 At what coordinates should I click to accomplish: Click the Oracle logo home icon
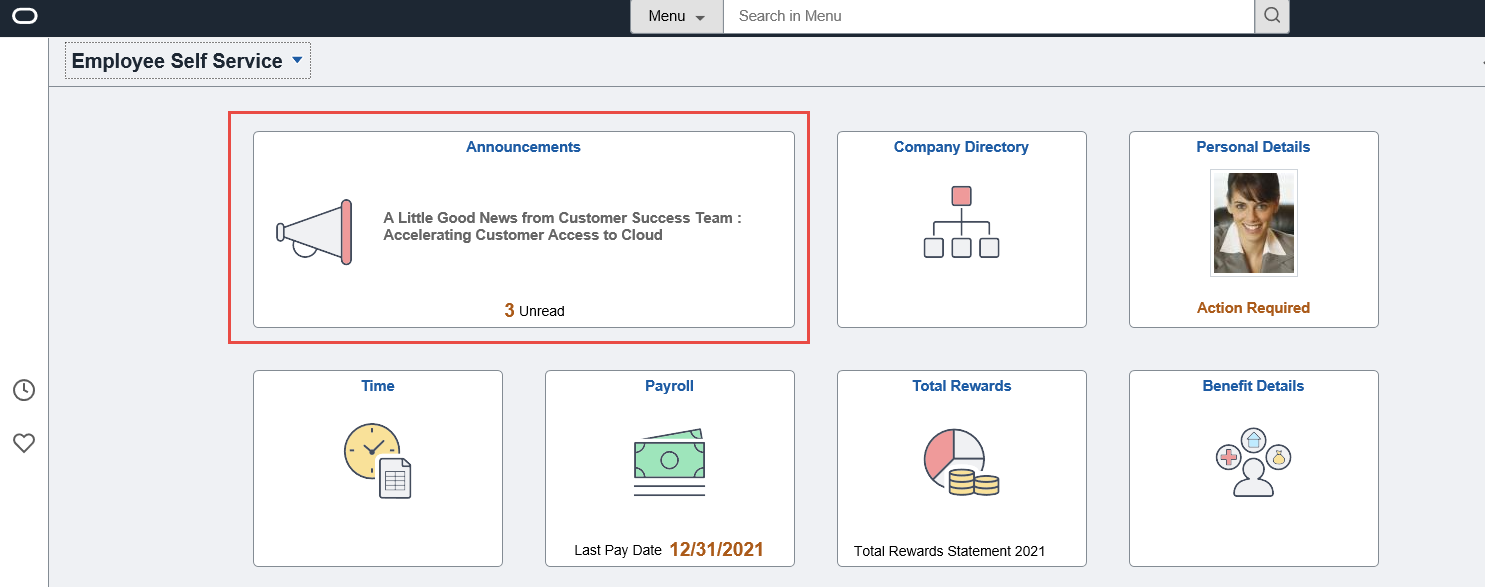coord(24,16)
